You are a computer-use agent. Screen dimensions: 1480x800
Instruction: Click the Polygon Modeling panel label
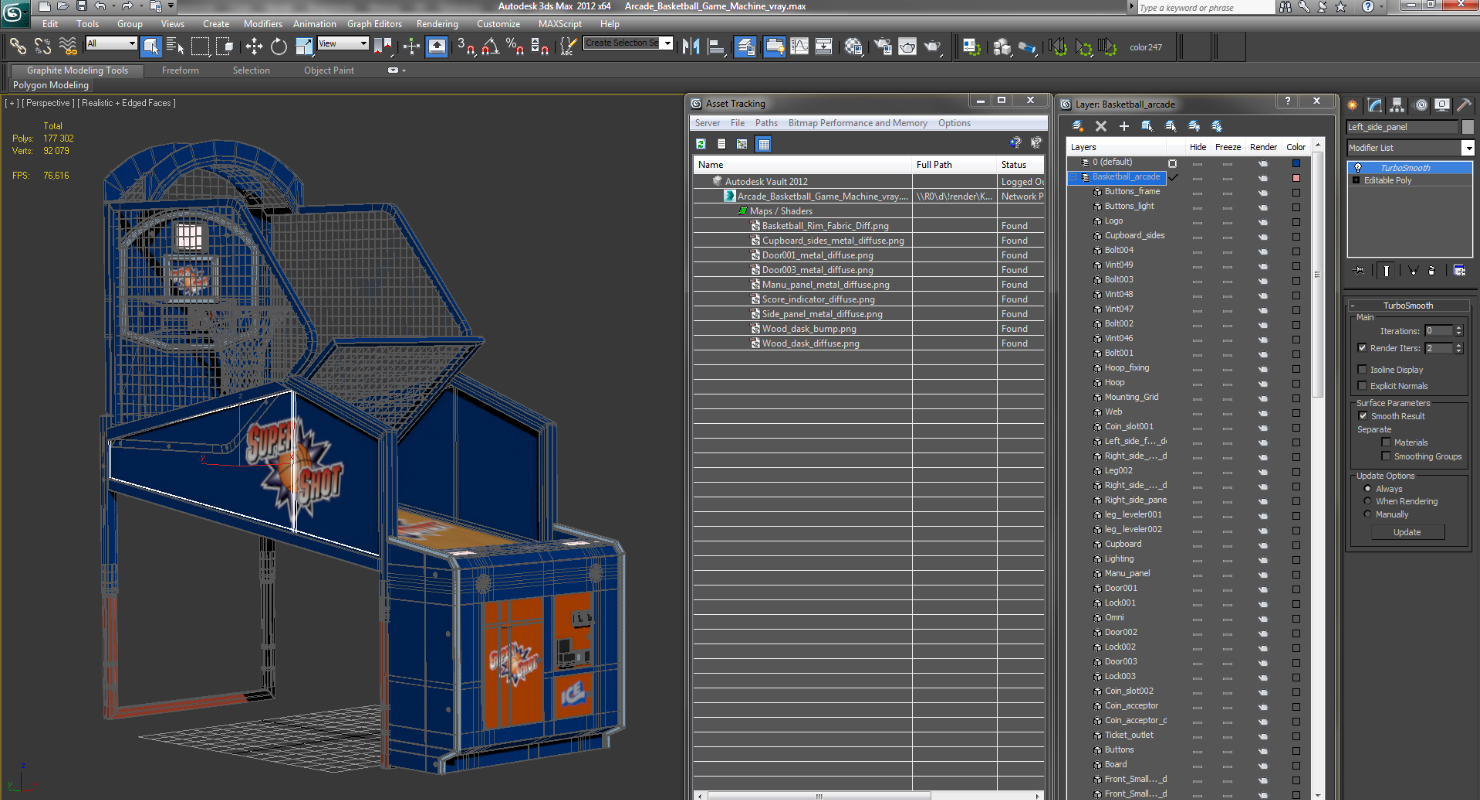pyautogui.click(x=51, y=86)
